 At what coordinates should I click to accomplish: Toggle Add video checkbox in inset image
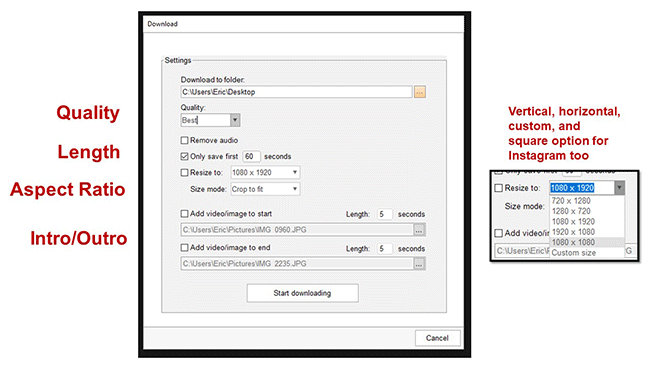coord(499,233)
